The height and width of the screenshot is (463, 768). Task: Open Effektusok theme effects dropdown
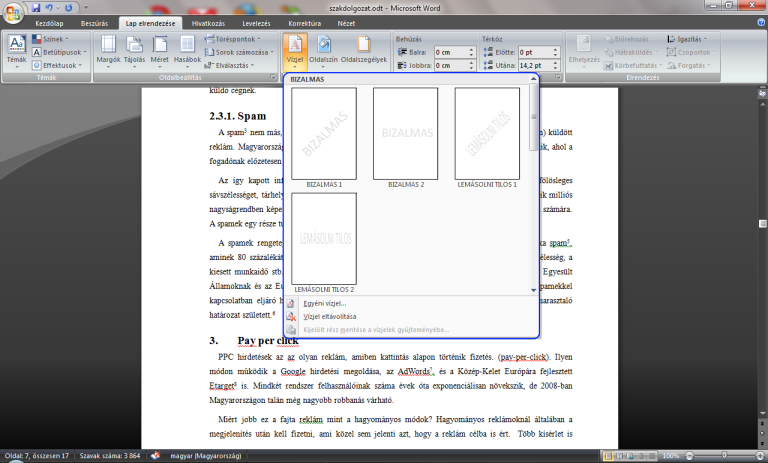(x=57, y=65)
